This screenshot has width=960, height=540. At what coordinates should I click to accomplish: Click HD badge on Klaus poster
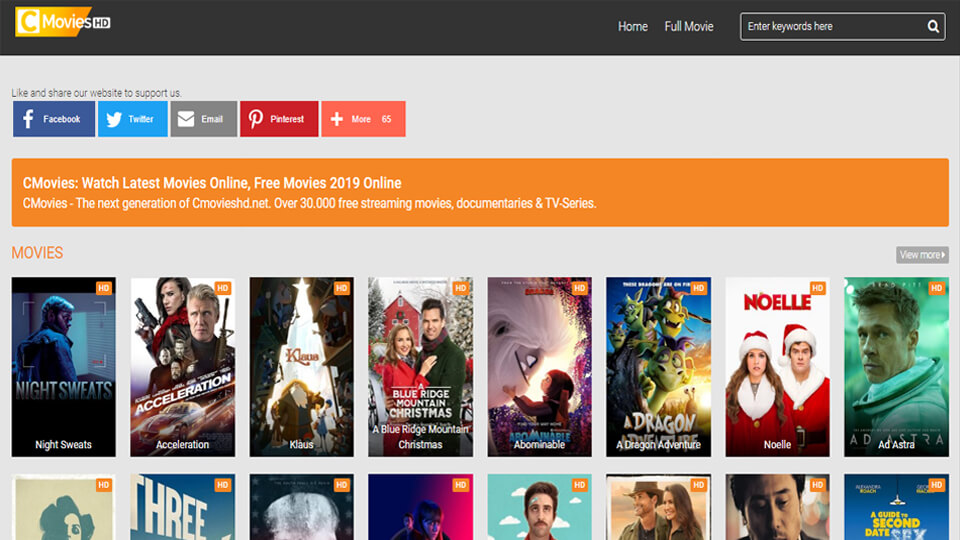pos(342,288)
